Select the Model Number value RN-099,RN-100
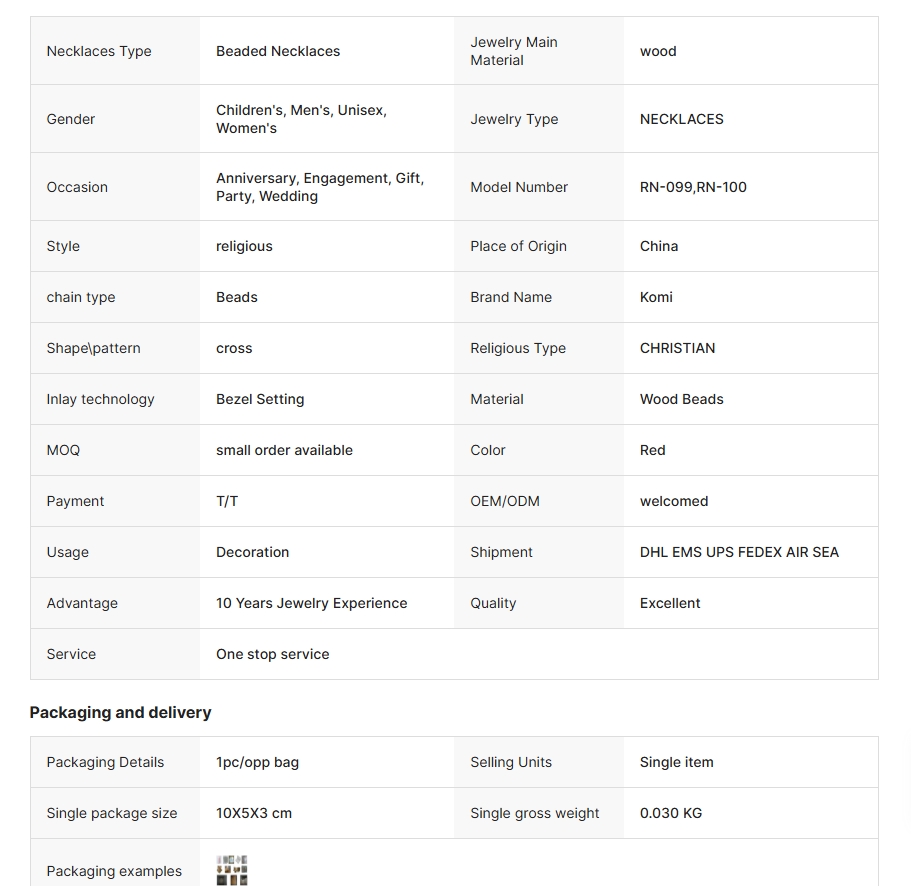 click(x=693, y=187)
